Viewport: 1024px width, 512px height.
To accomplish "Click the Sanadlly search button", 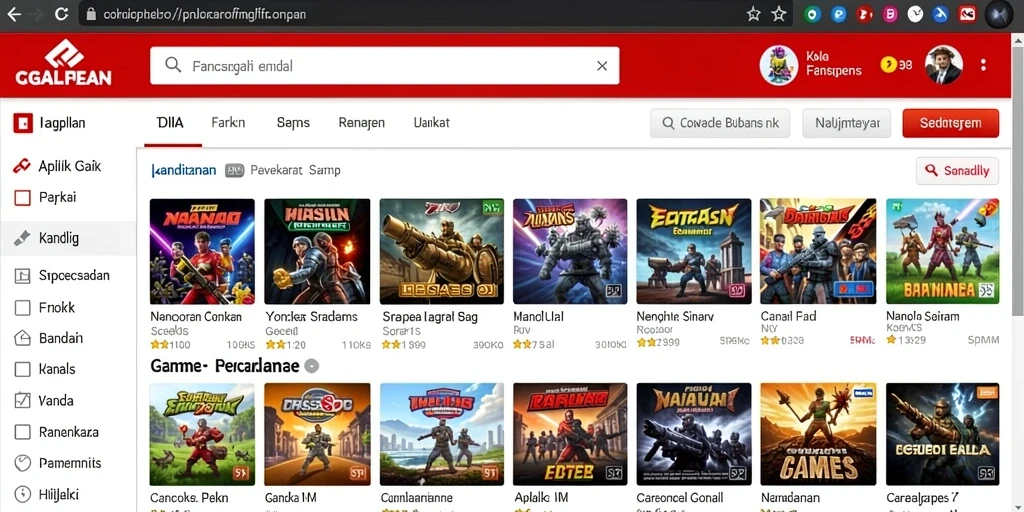I will (957, 171).
